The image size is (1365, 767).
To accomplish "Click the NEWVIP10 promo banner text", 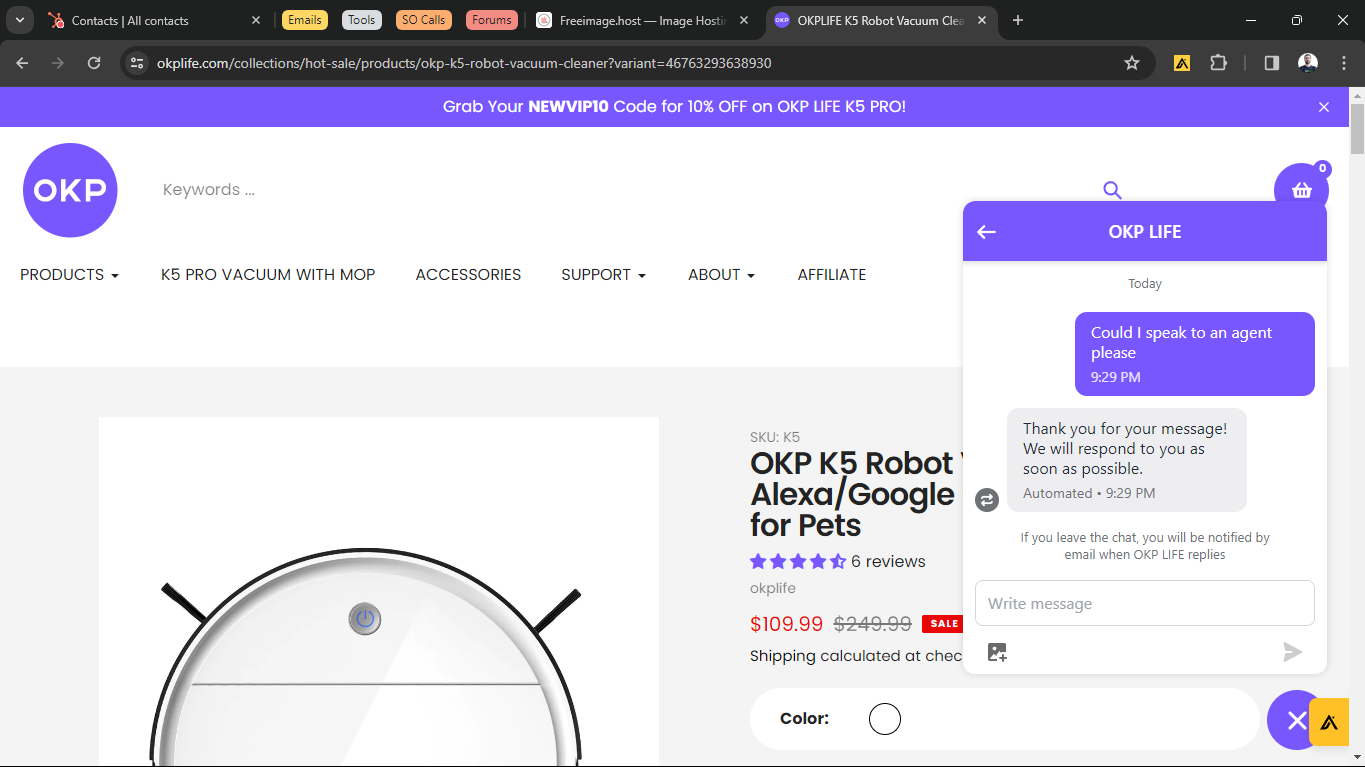I will pyautogui.click(x=674, y=107).
